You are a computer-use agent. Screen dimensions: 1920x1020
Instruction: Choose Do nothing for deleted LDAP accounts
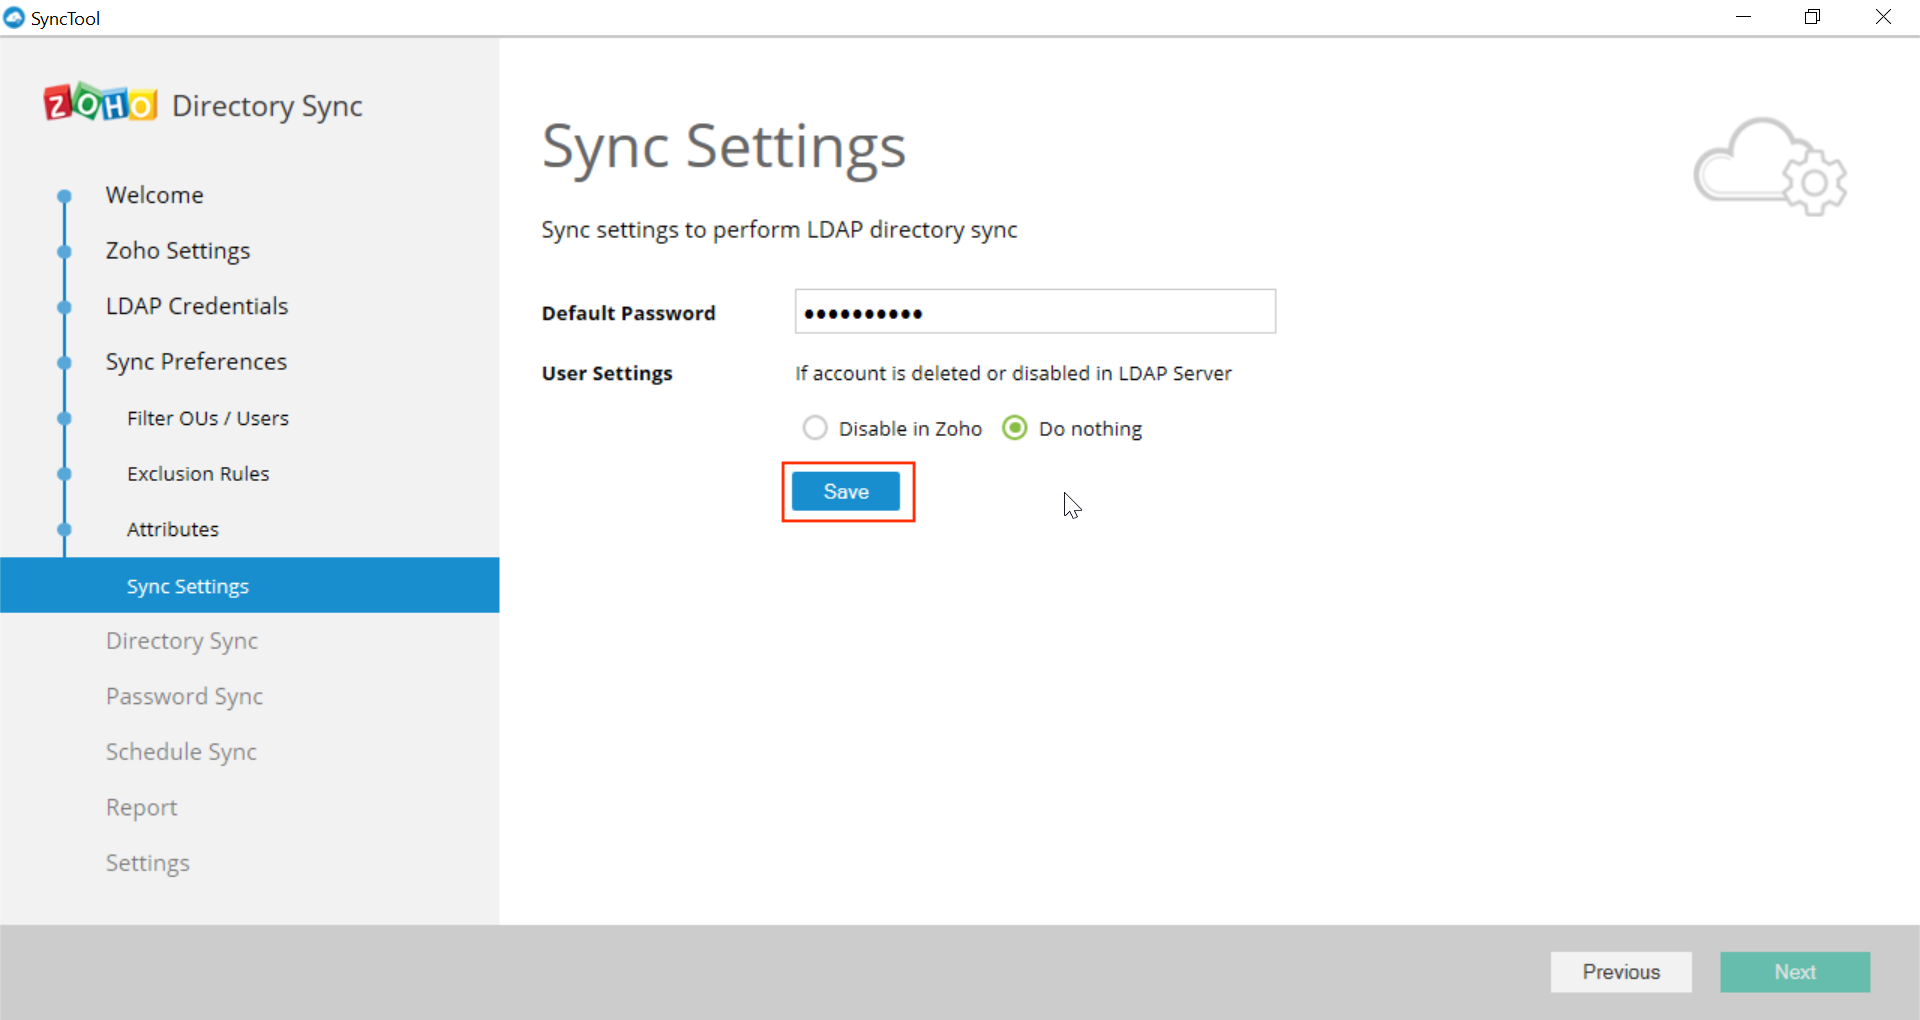point(1015,427)
